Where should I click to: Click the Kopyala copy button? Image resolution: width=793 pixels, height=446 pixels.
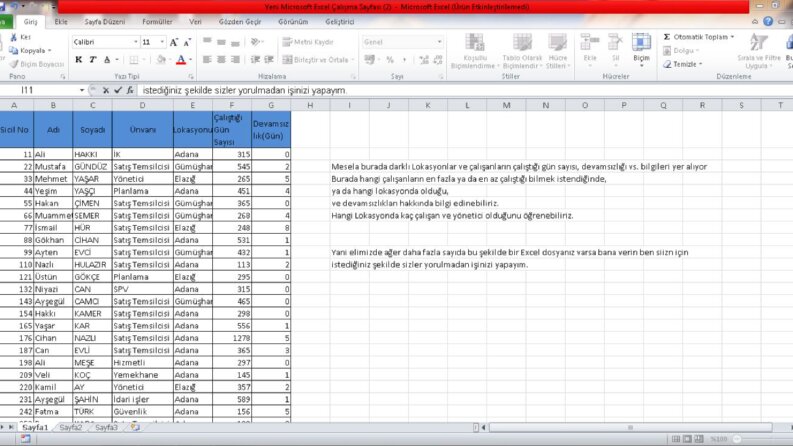(30, 51)
